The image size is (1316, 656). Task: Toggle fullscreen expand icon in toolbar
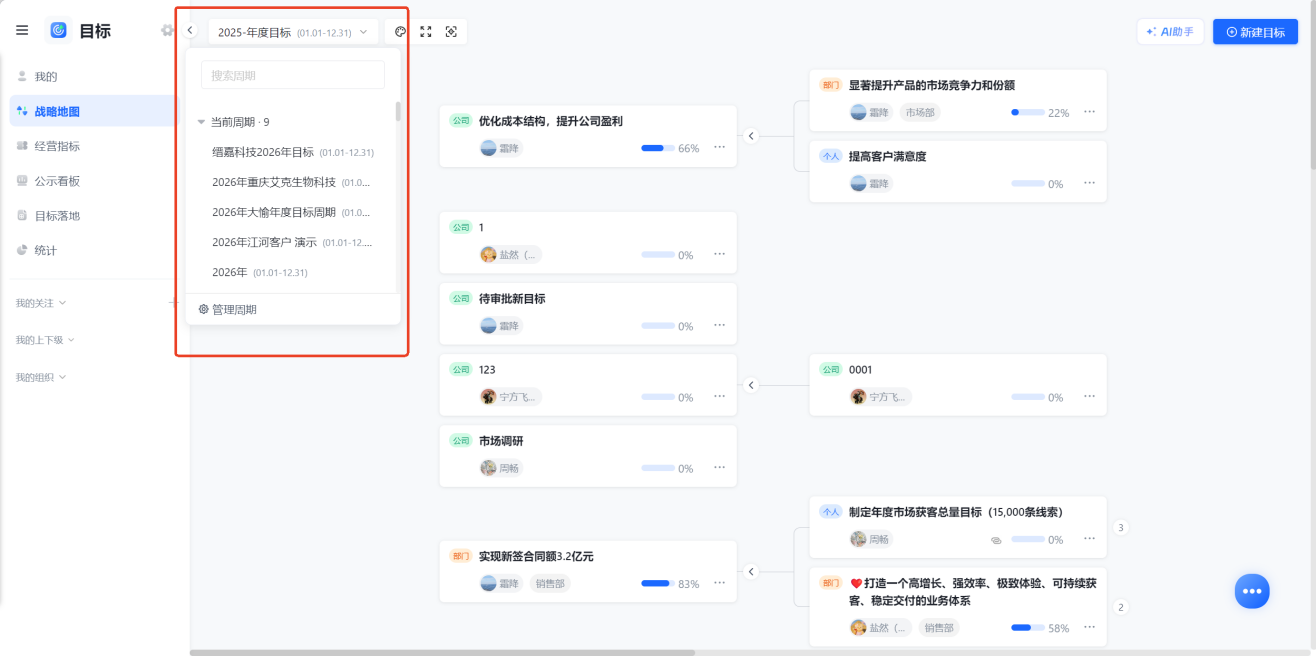pos(426,32)
